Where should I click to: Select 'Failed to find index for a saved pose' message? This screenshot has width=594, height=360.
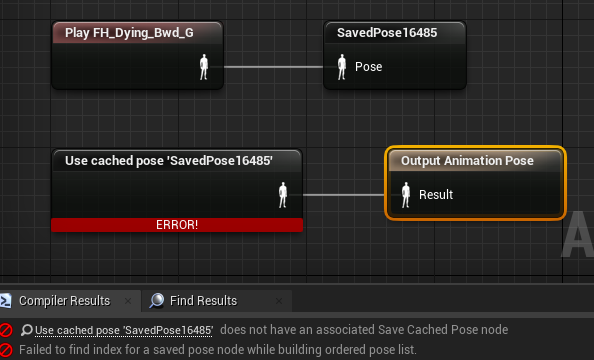(218, 350)
